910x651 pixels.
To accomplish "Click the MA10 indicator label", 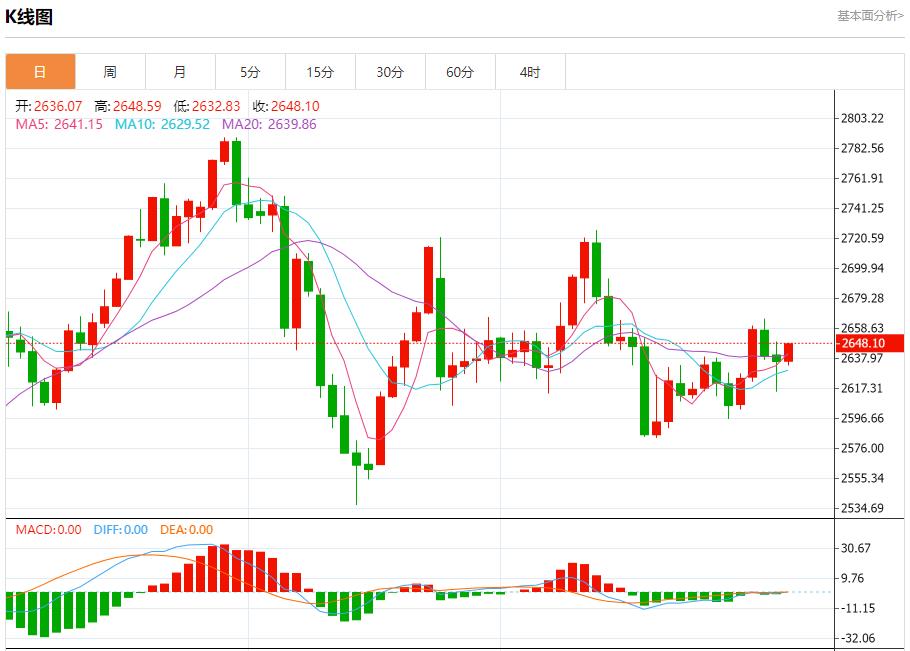I will point(162,124).
